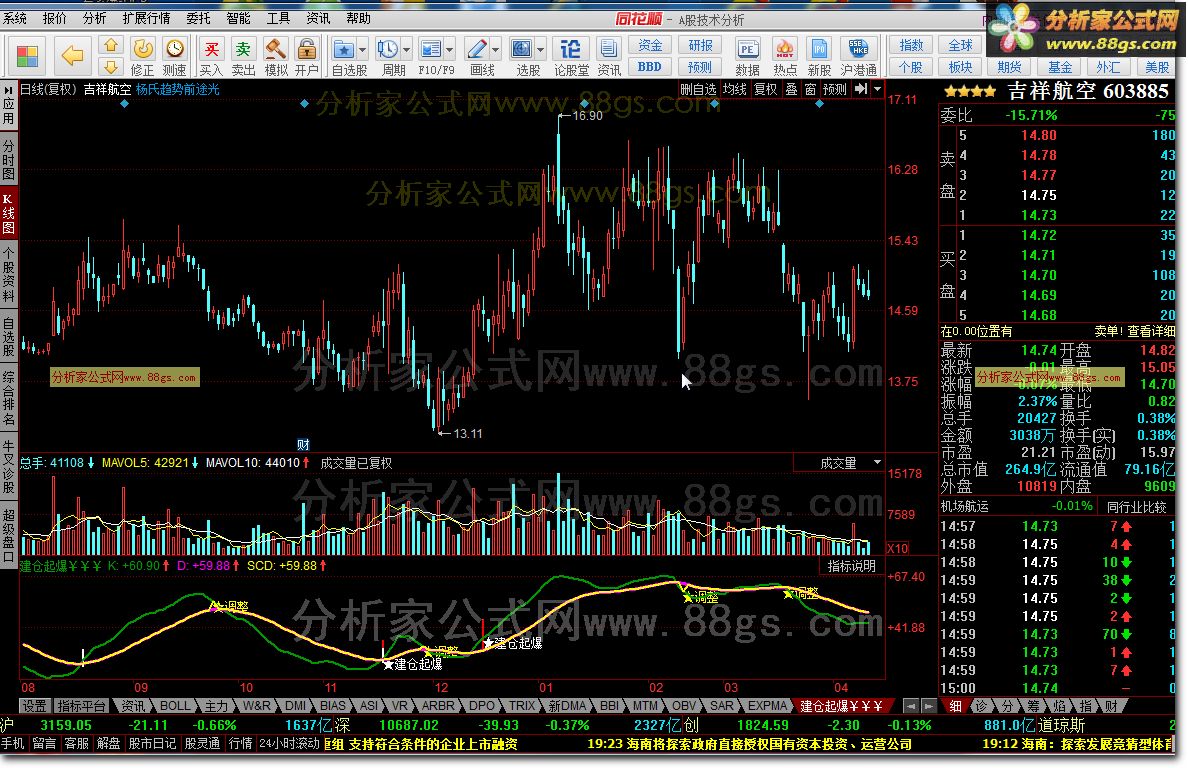
Task: Expand the 自选股 toolbar dropdown arrow
Action: click(362, 50)
